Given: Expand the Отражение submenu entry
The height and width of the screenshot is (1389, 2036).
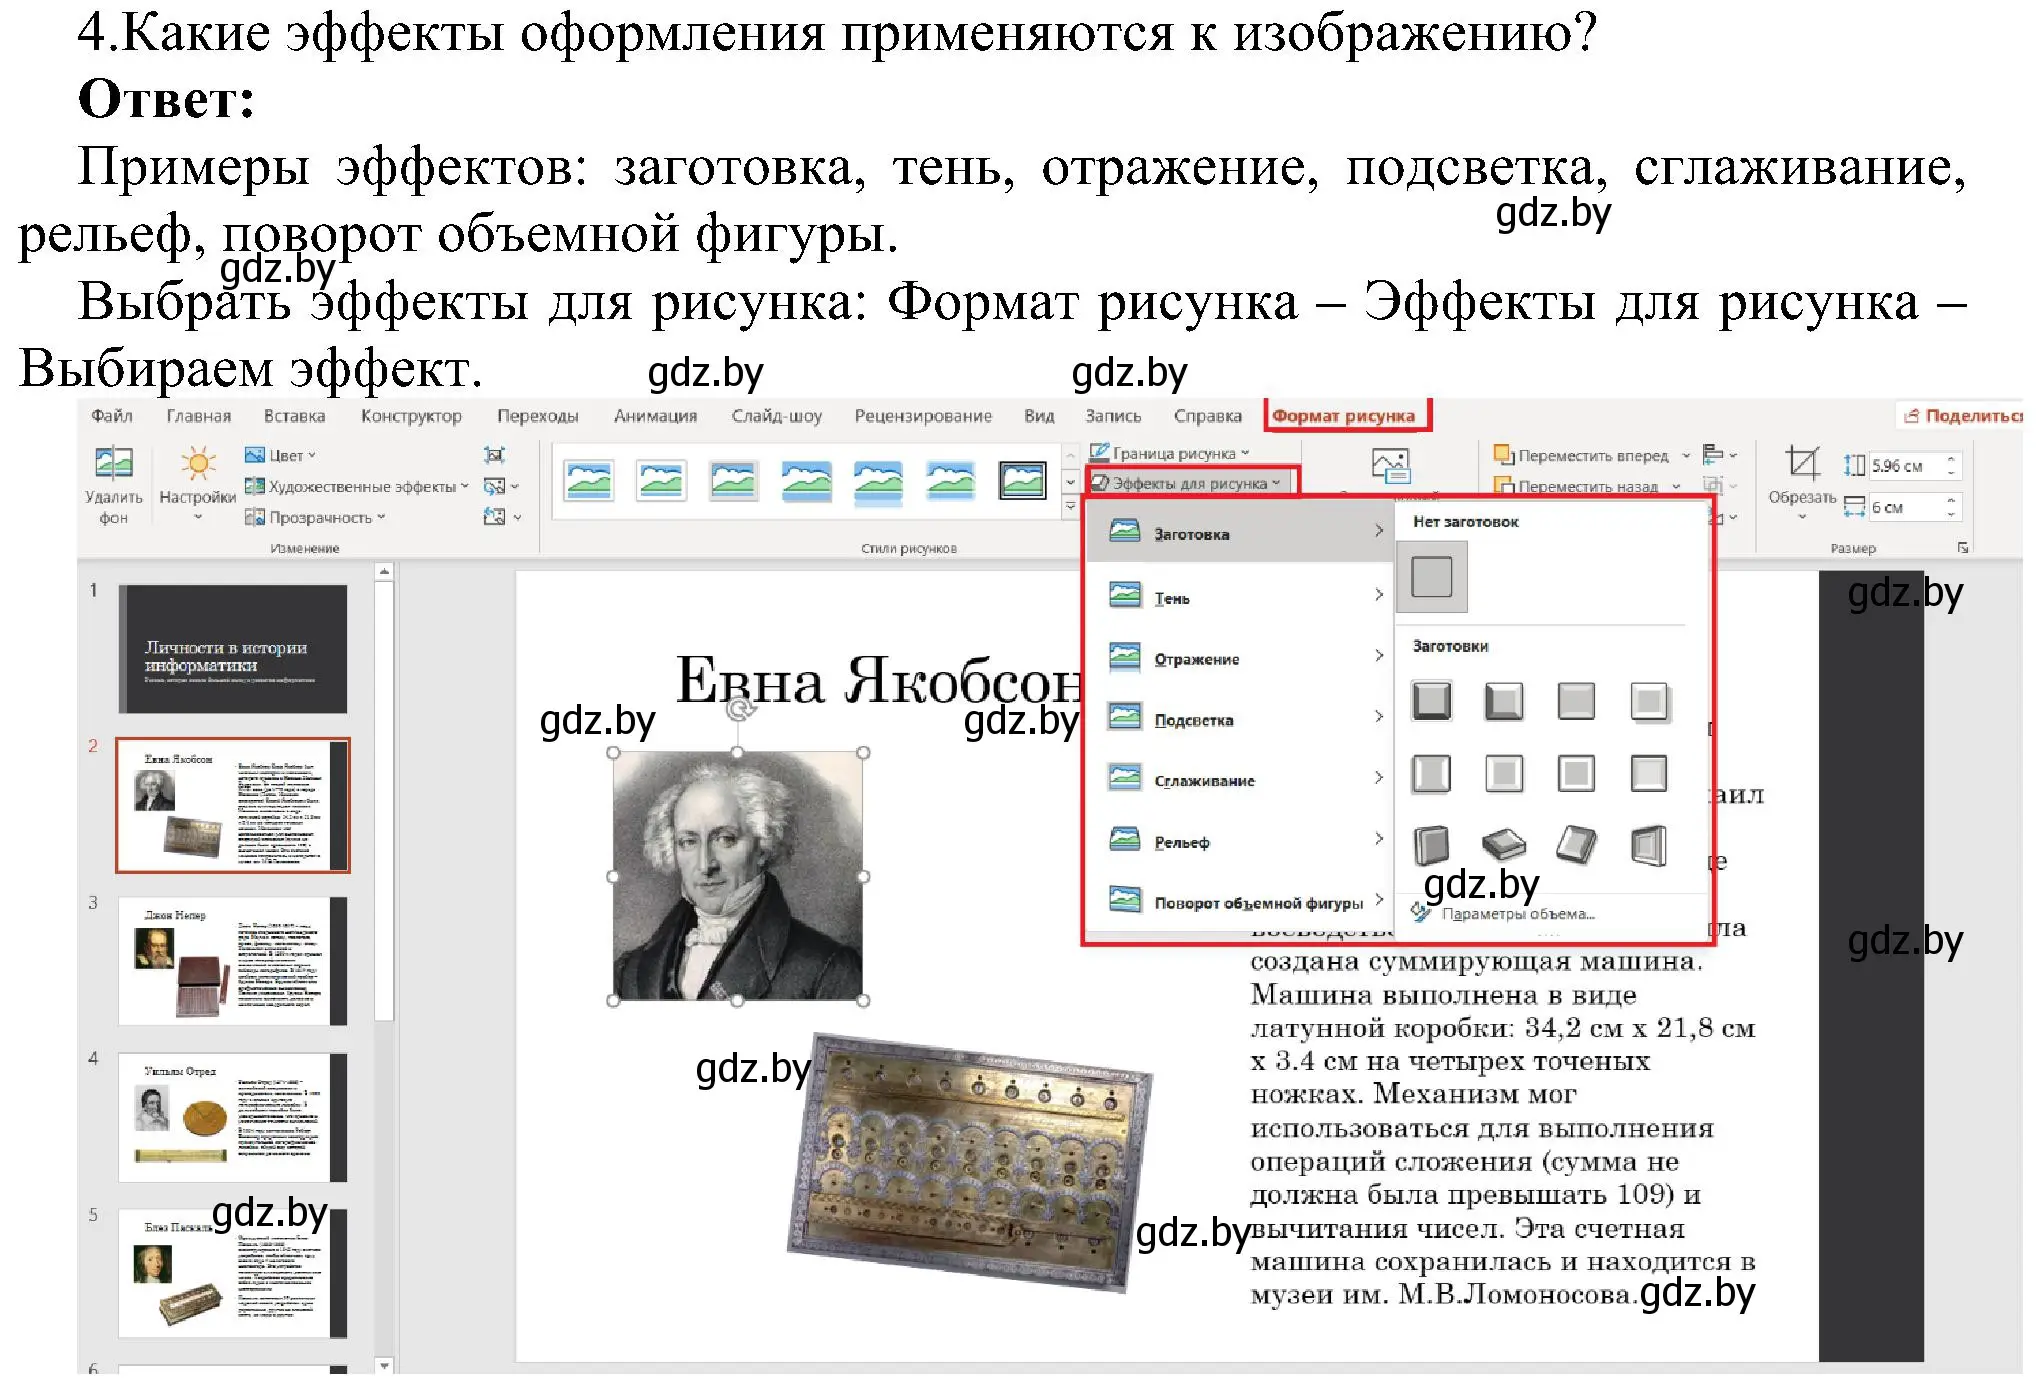Looking at the screenshot, I should pos(1240,658).
